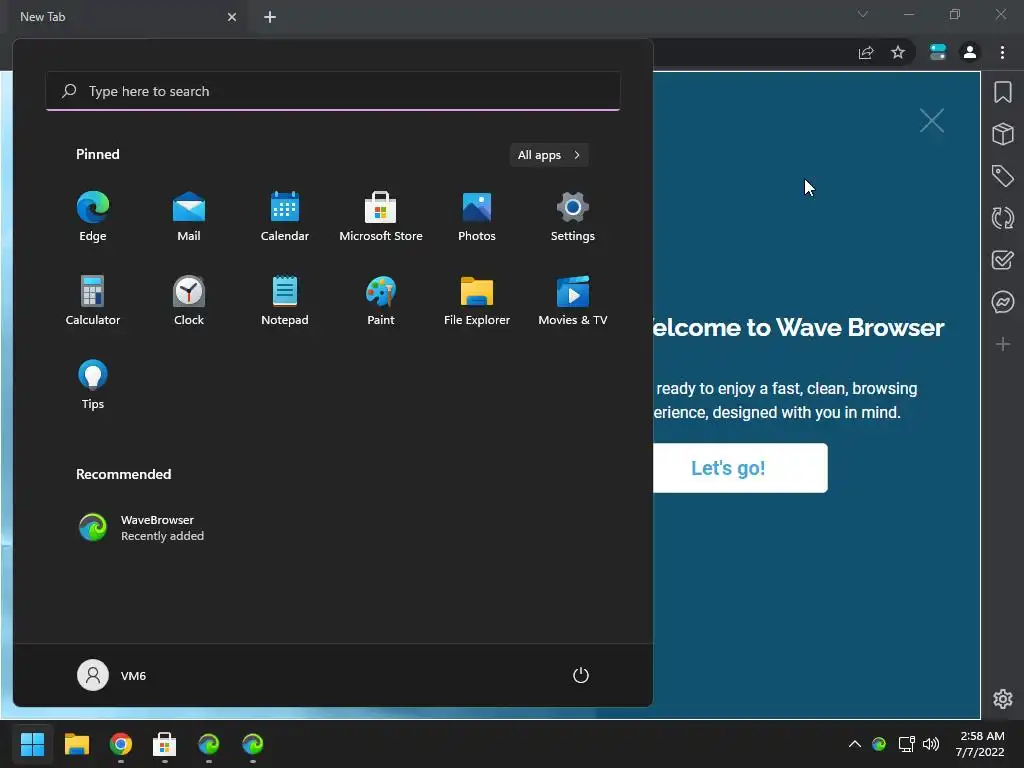Launch the Calendar app

click(x=285, y=217)
